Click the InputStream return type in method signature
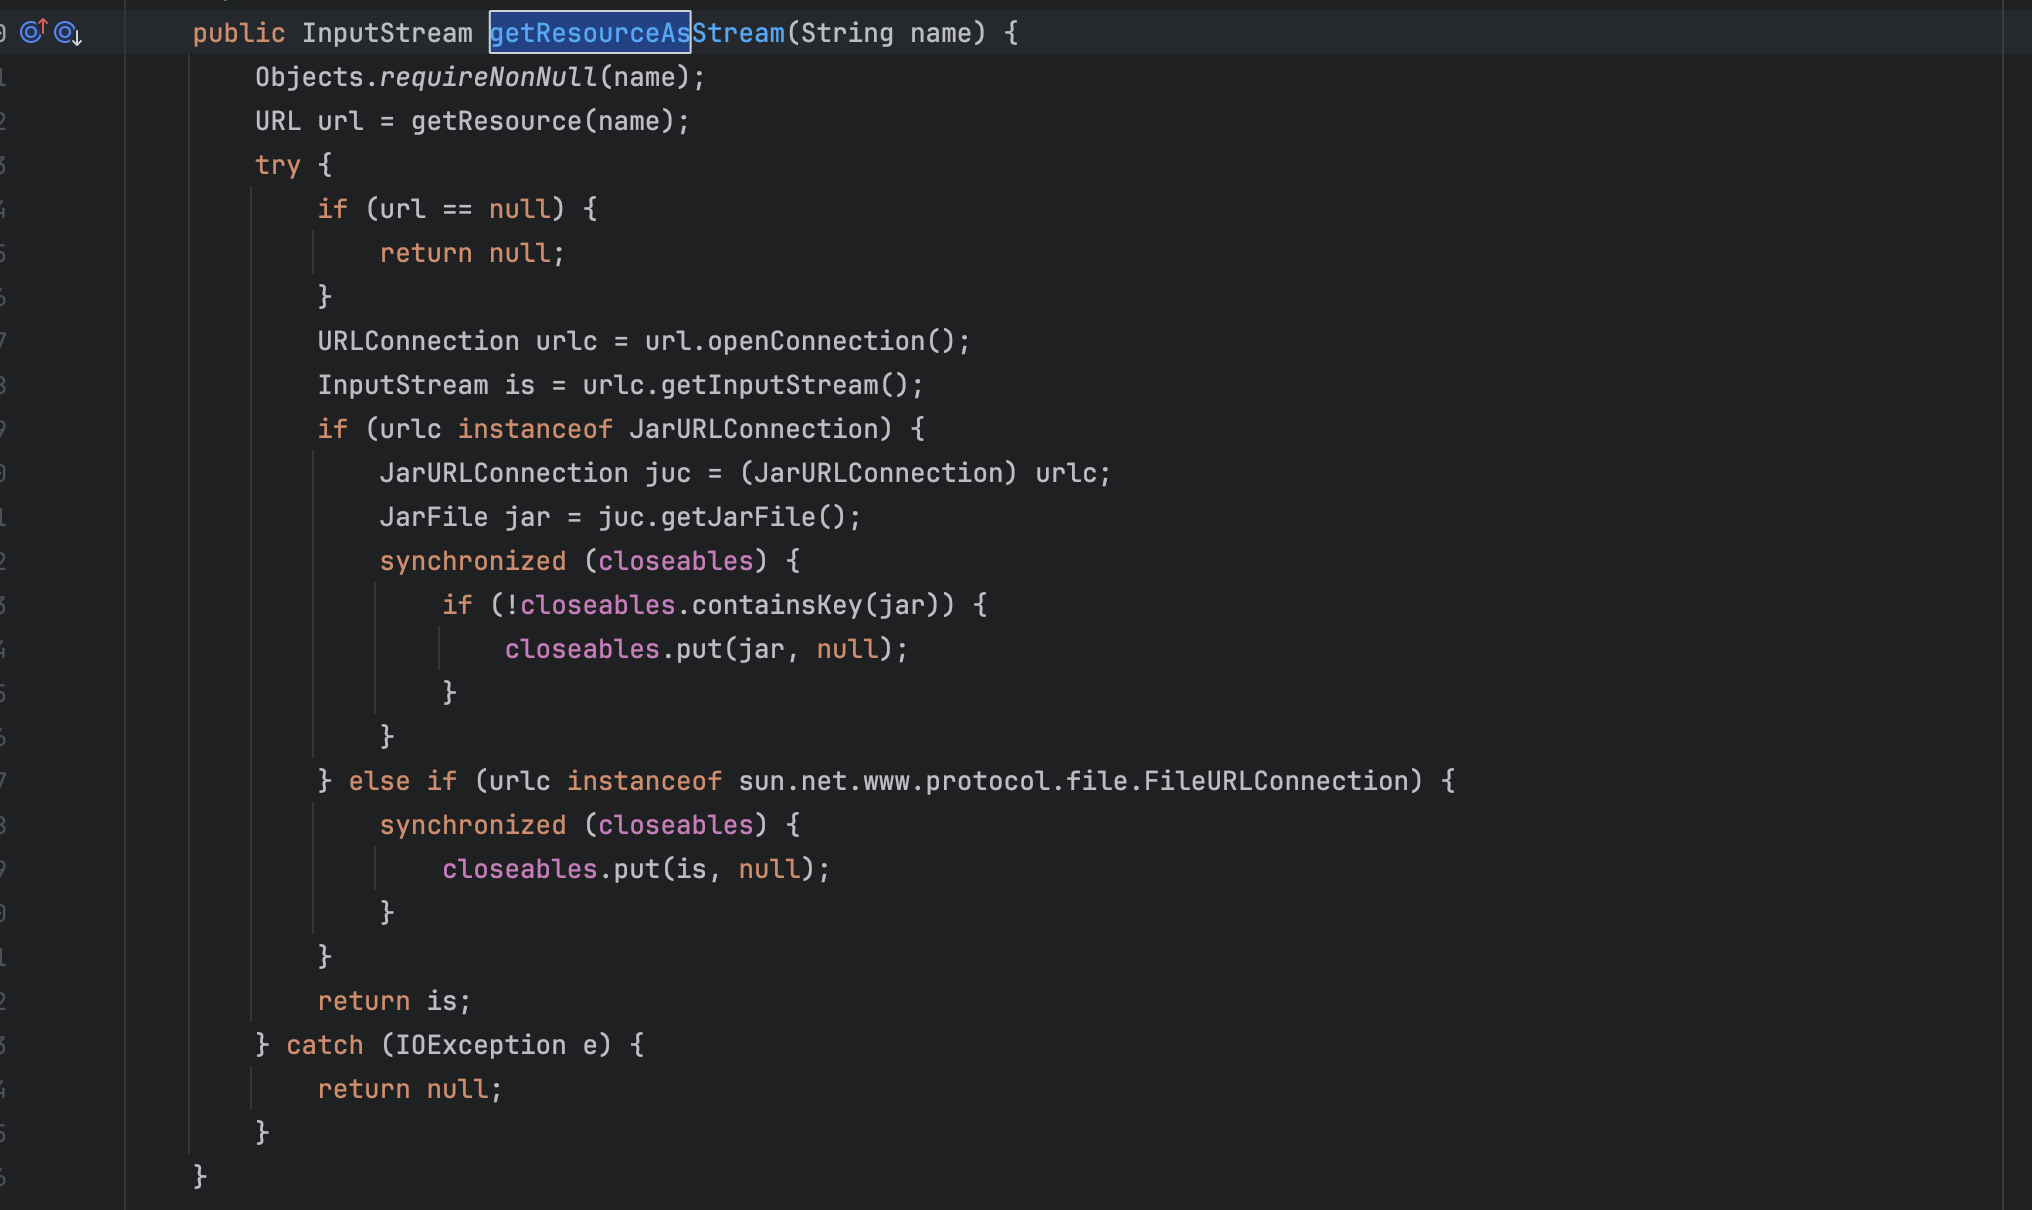Image resolution: width=2032 pixels, height=1210 pixels. pos(387,33)
